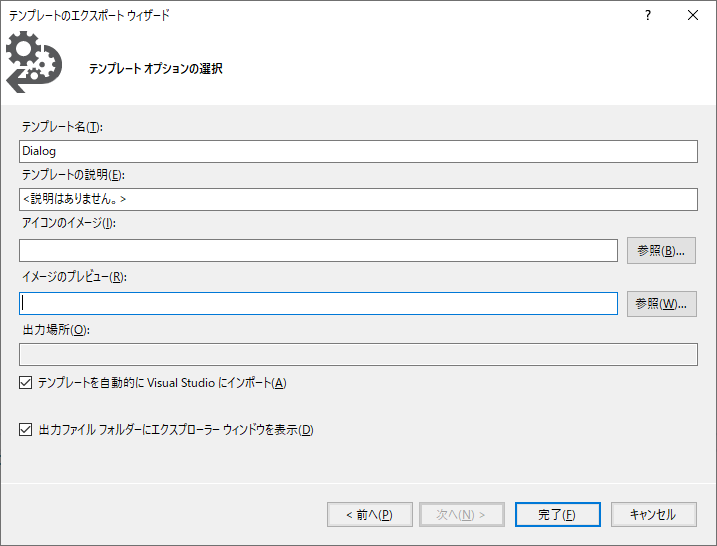Click the 出力場所(O) label
The height and width of the screenshot is (546, 717).
click(x=55, y=330)
